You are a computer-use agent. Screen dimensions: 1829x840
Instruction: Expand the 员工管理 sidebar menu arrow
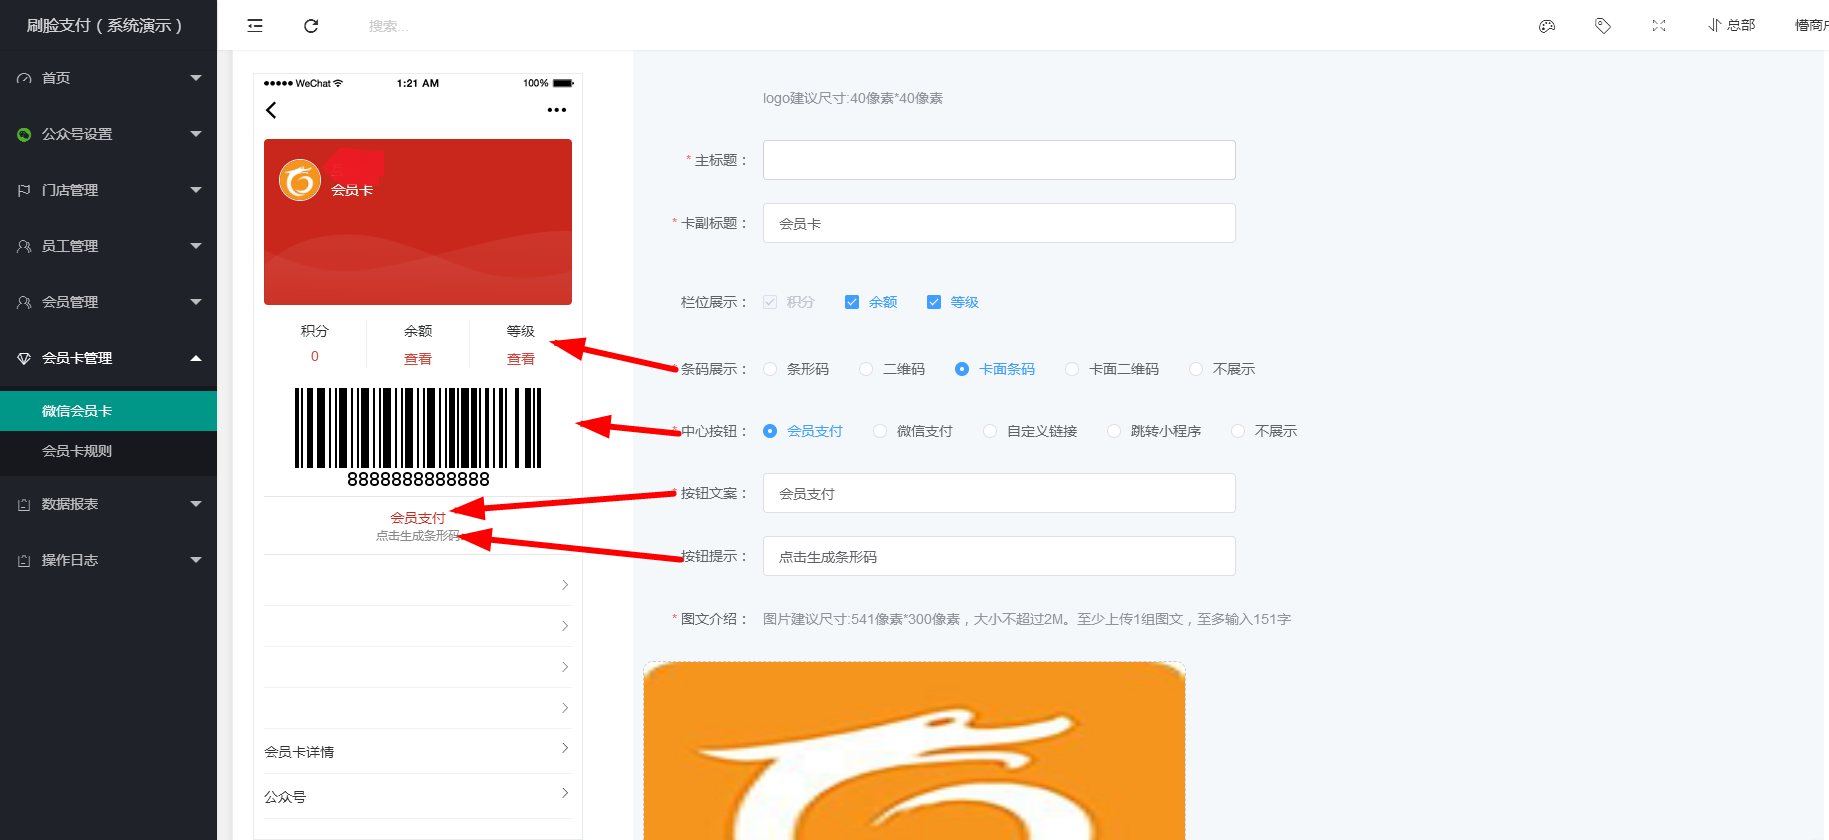[x=196, y=246]
